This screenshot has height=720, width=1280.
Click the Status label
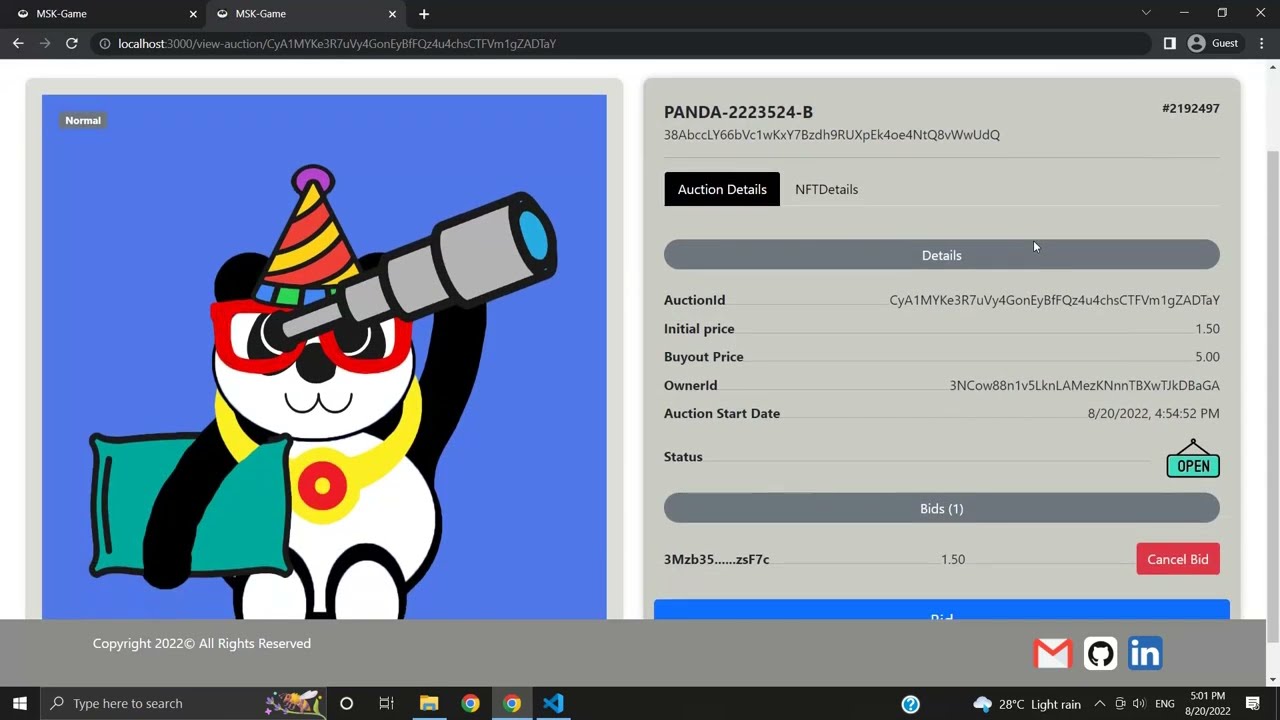[683, 457]
